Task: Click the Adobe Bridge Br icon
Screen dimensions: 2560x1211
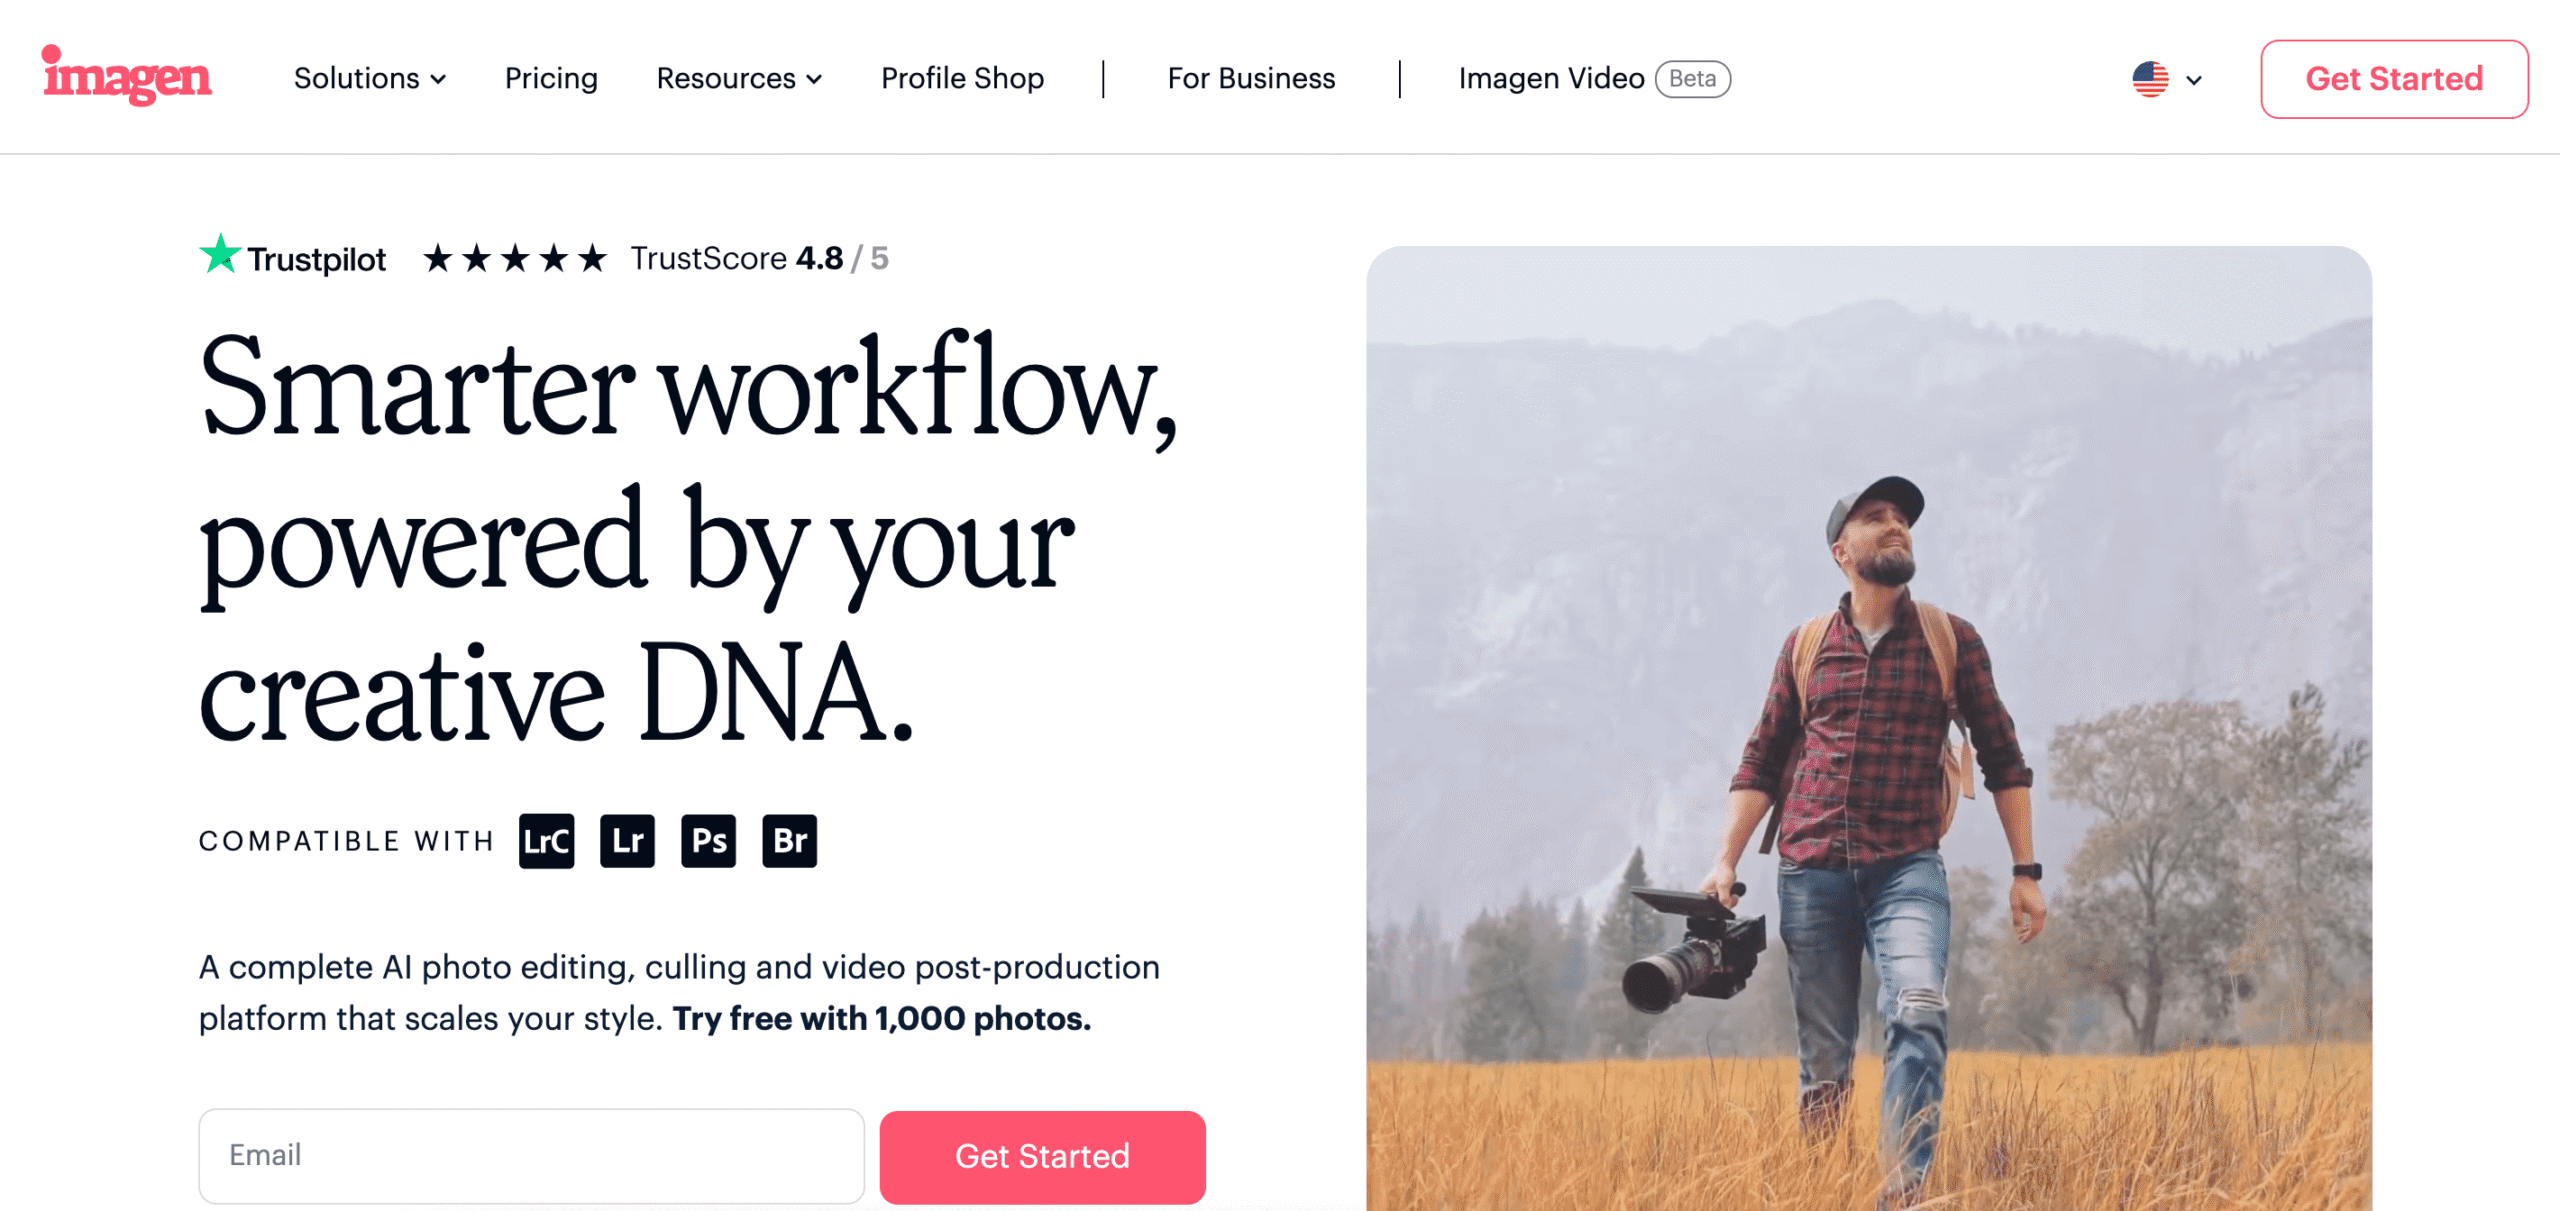Action: tap(789, 840)
